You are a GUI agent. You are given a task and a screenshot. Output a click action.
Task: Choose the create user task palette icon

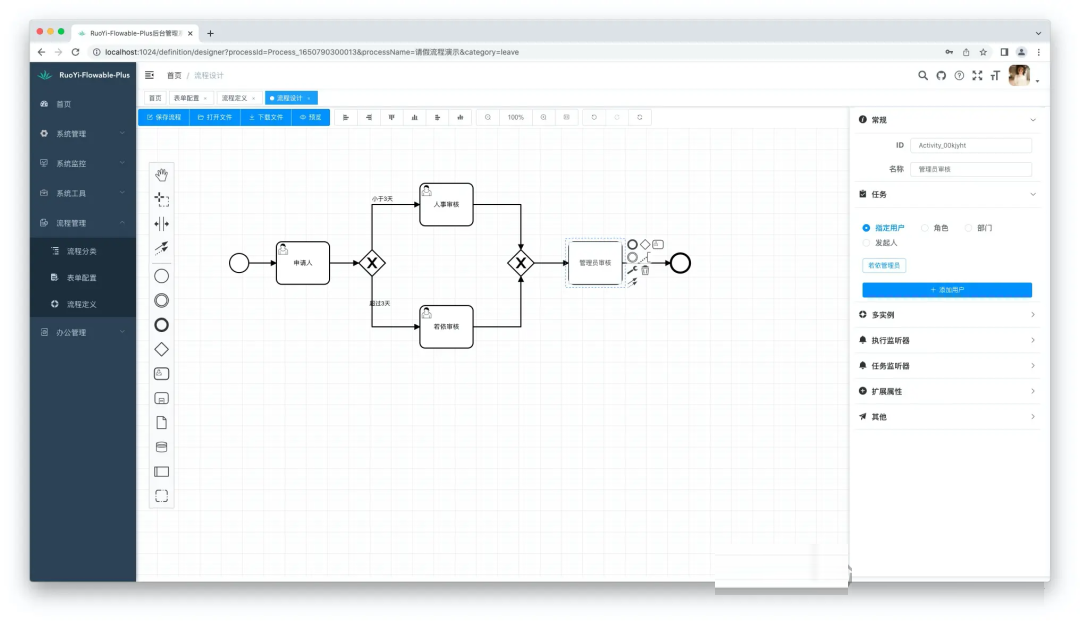tap(161, 373)
